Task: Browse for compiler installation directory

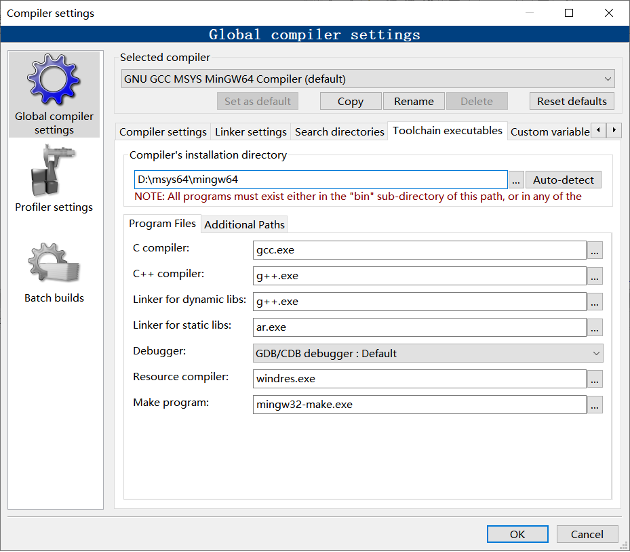Action: pyautogui.click(x=515, y=180)
